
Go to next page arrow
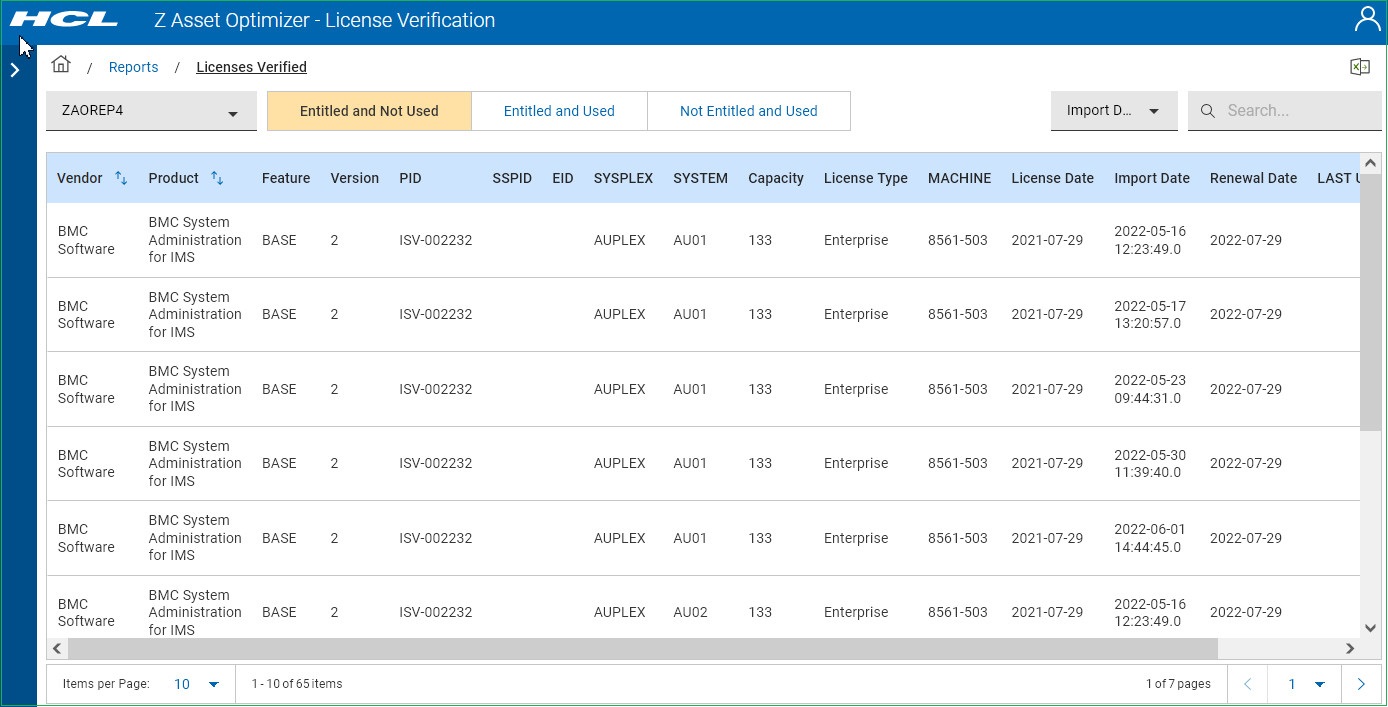pyautogui.click(x=1360, y=684)
